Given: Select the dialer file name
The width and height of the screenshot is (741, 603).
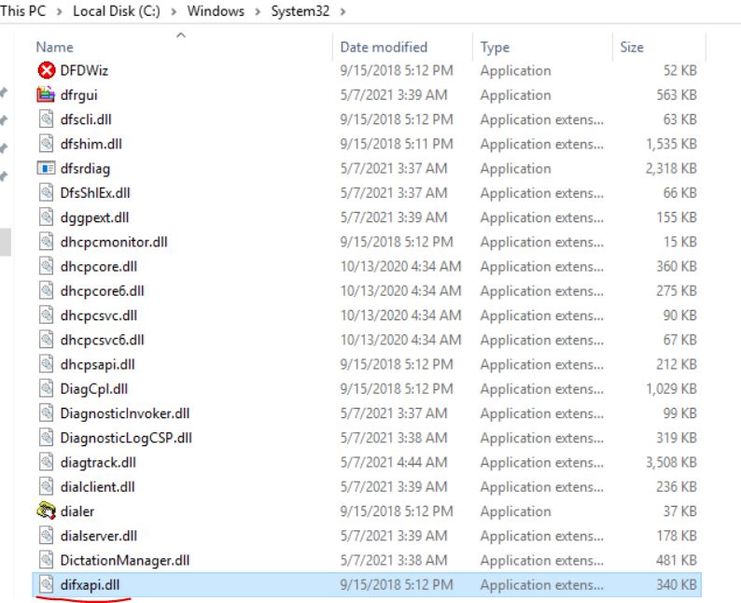Looking at the screenshot, I should click(77, 511).
